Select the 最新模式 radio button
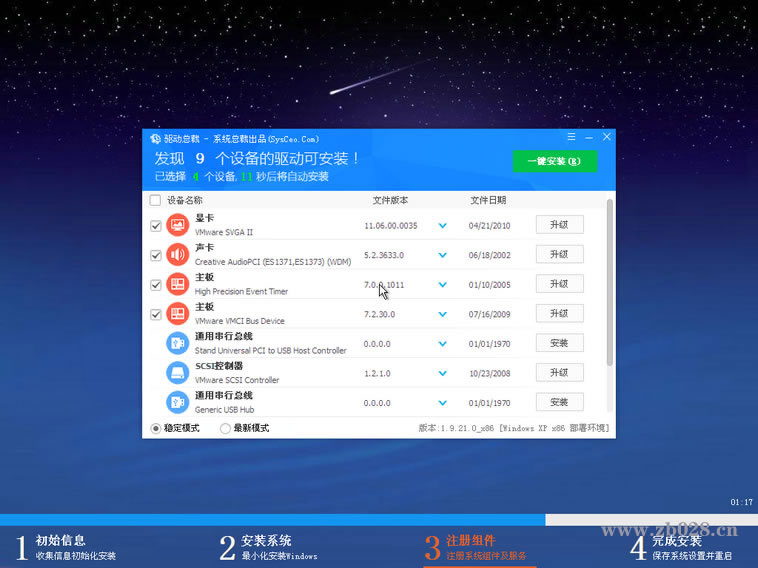This screenshot has width=758, height=568. click(x=225, y=428)
